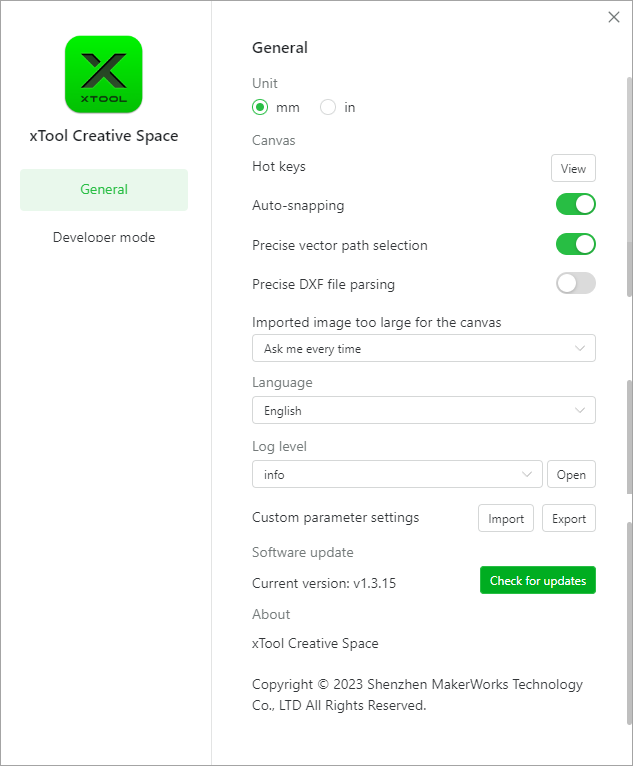Export custom parameter settings
The width and height of the screenshot is (633, 766).
569,519
